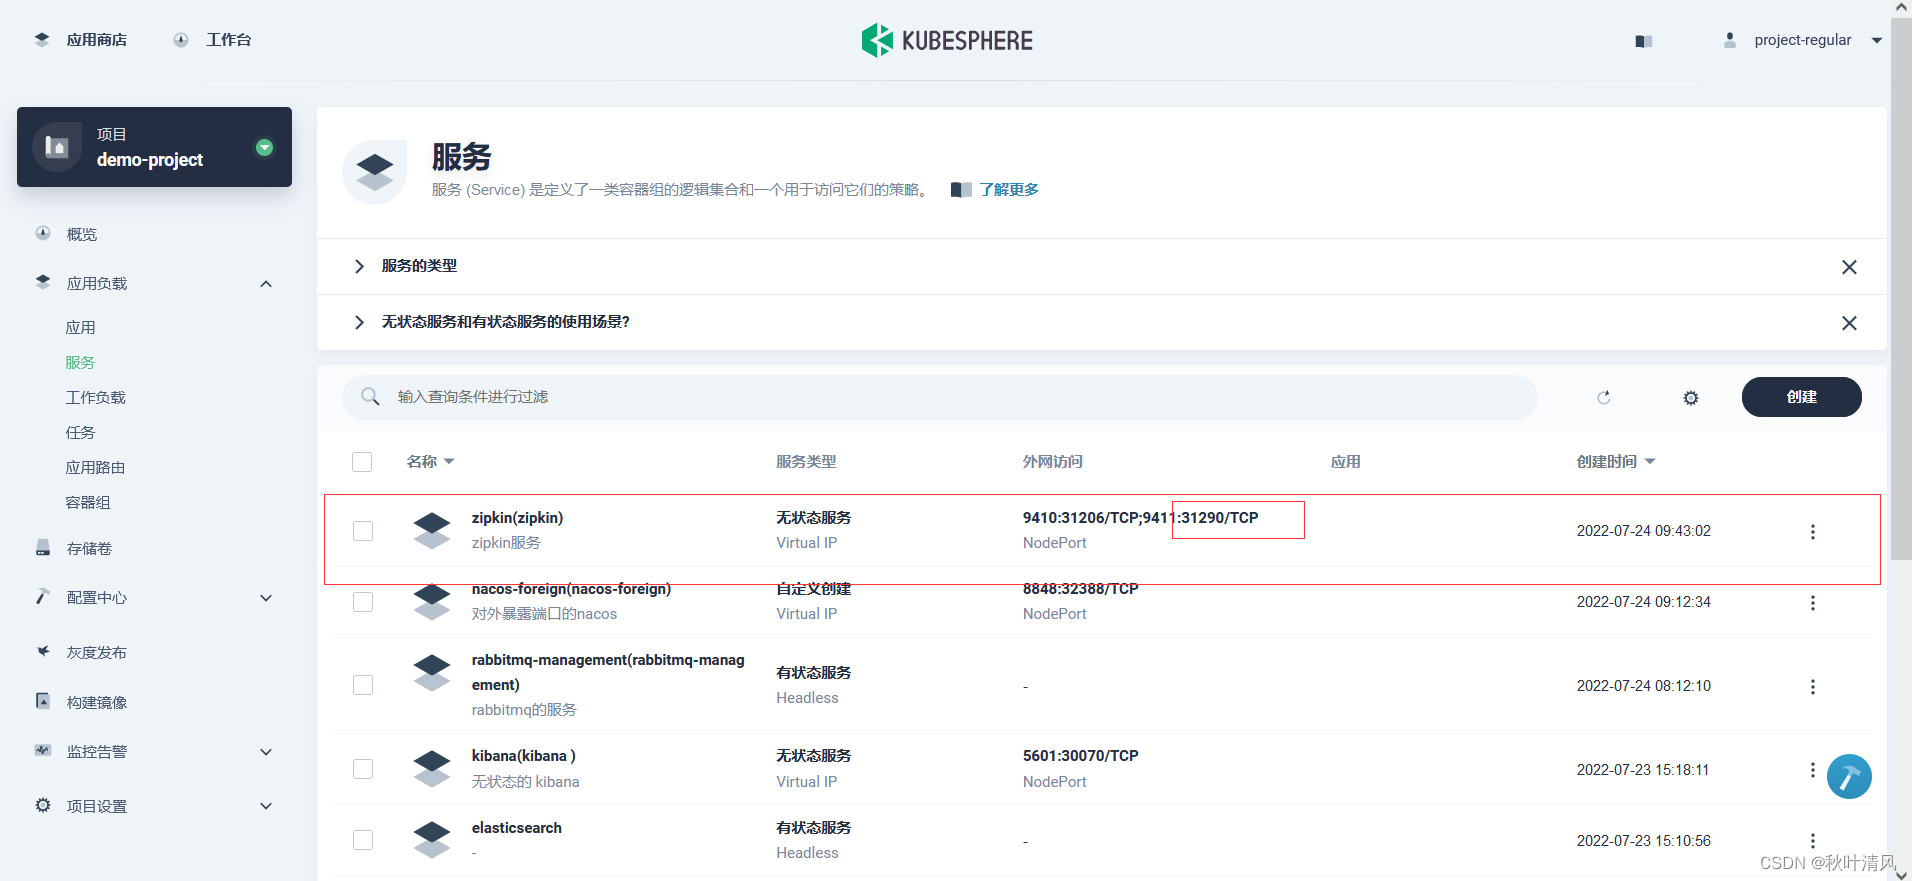Close the 服务的类型 tip row
Viewport: 1912px width, 881px height.
[x=1849, y=267]
